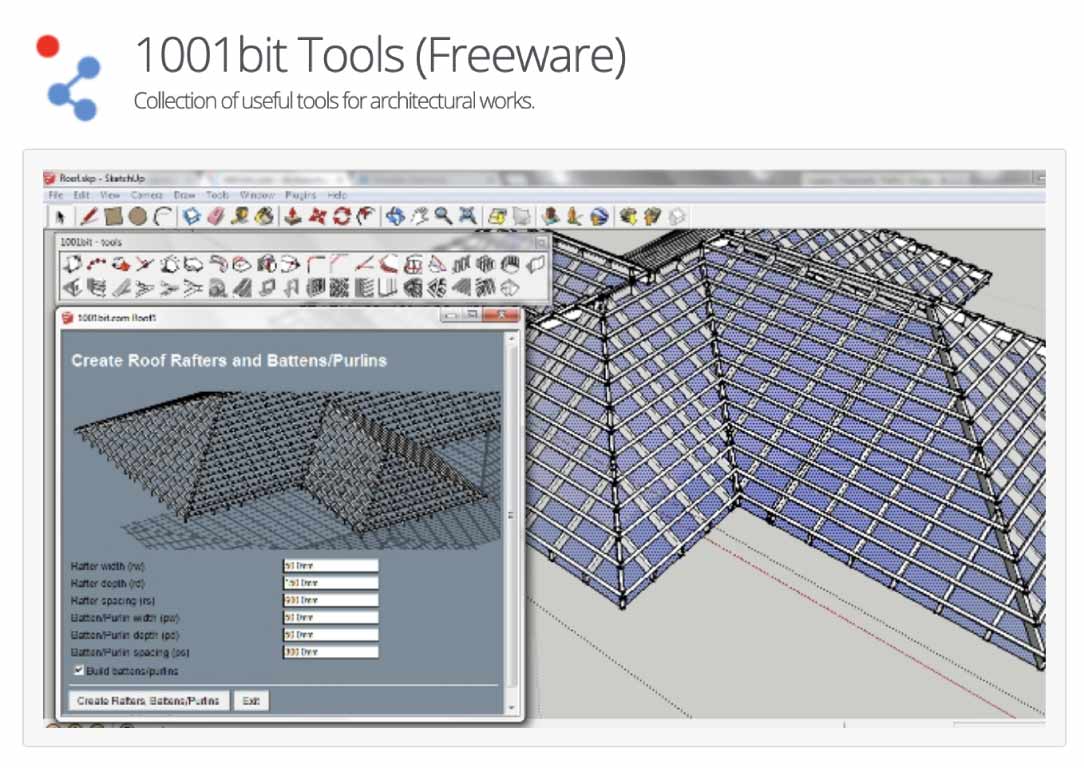Activate the Arc tool
Image resolution: width=1084 pixels, height=768 pixels.
pos(162,216)
